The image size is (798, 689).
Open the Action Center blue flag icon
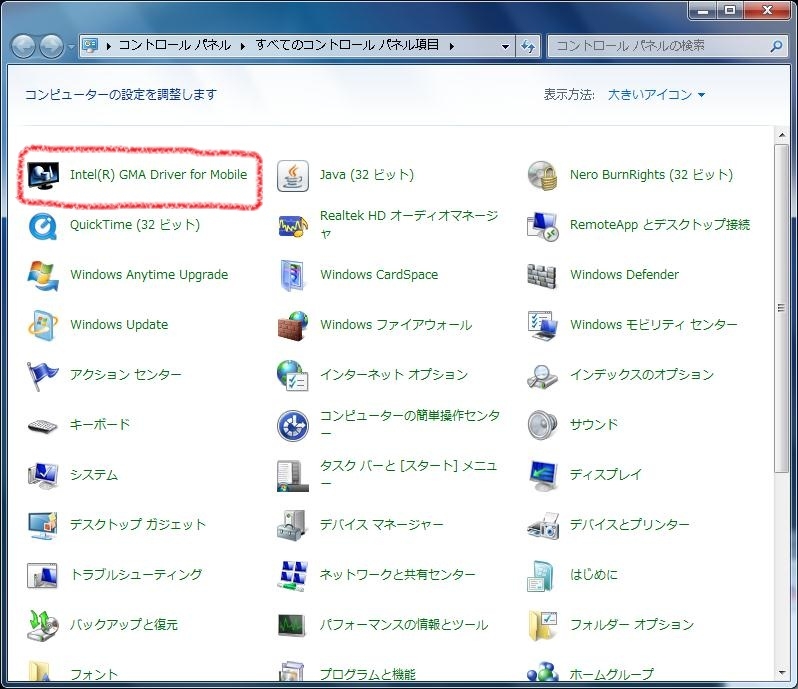click(43, 376)
